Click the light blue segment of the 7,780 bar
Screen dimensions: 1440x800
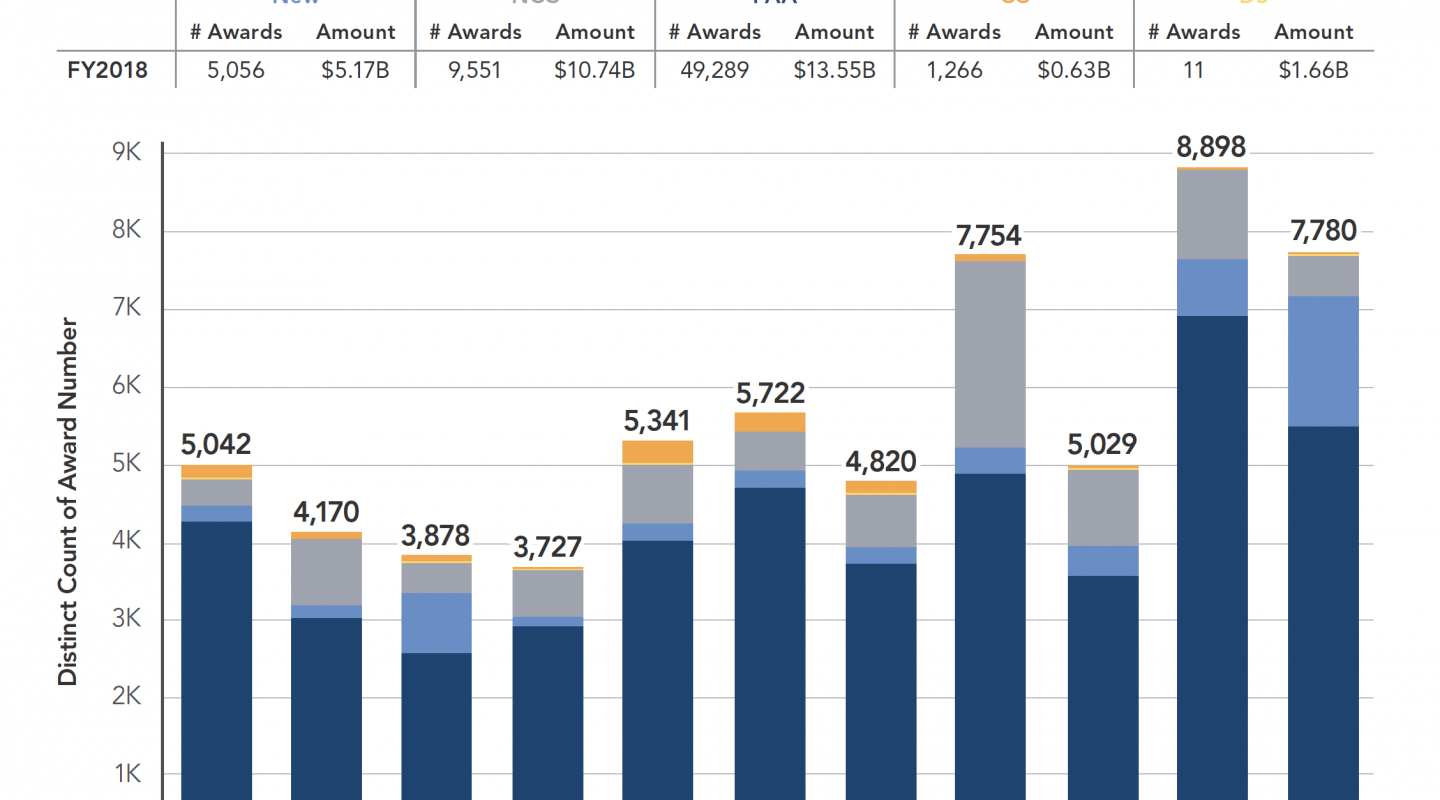coord(1323,361)
